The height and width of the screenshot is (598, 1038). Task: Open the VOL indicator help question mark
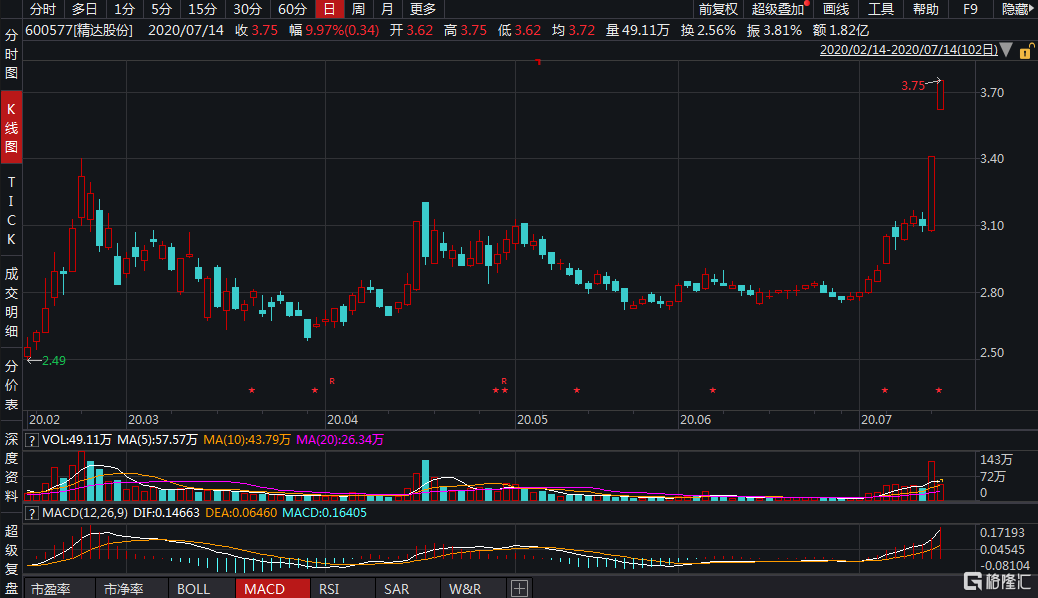(x=31, y=439)
